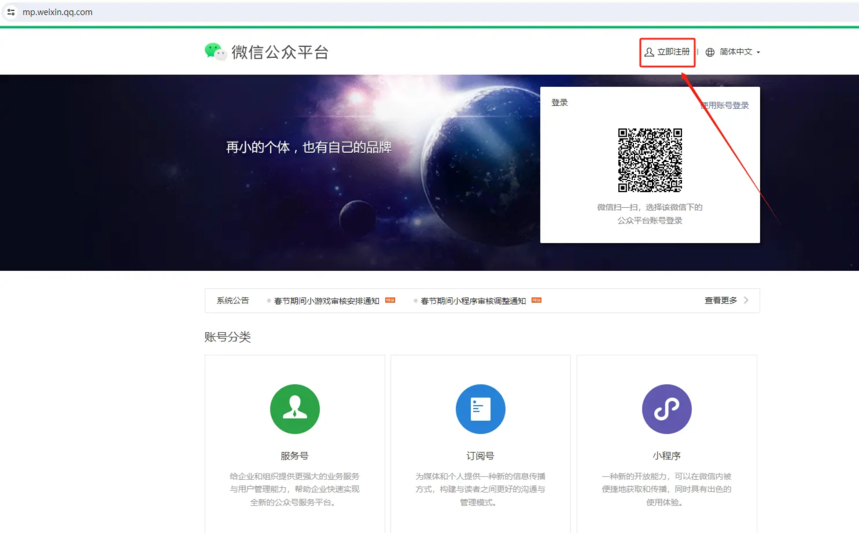Click the purple 小程序 mini program icon
Screen dimensions: 859x533
[x=667, y=409]
